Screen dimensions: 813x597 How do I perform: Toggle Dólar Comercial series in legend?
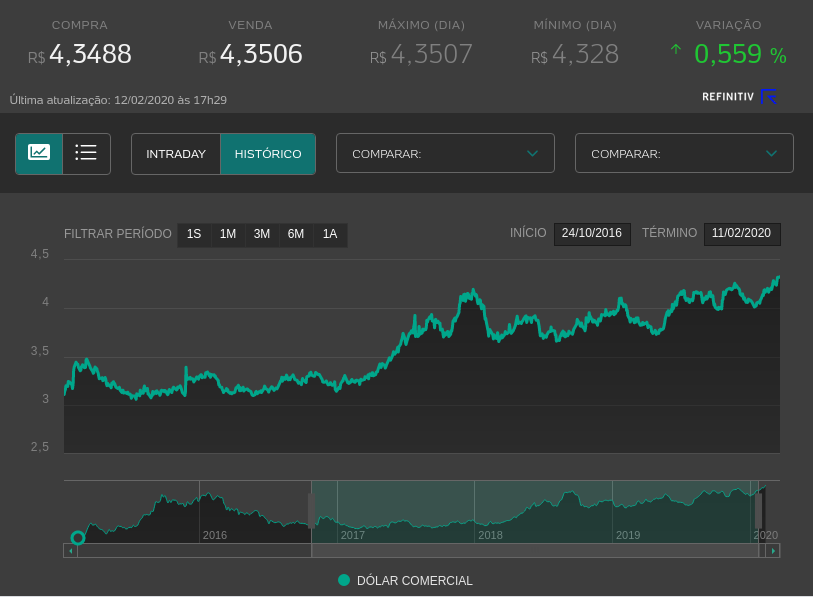[x=405, y=581]
